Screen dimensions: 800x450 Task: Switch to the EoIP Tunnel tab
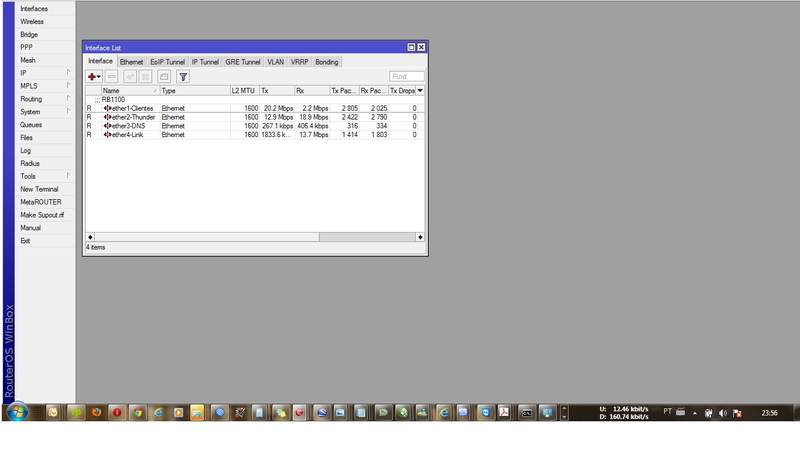pyautogui.click(x=167, y=62)
